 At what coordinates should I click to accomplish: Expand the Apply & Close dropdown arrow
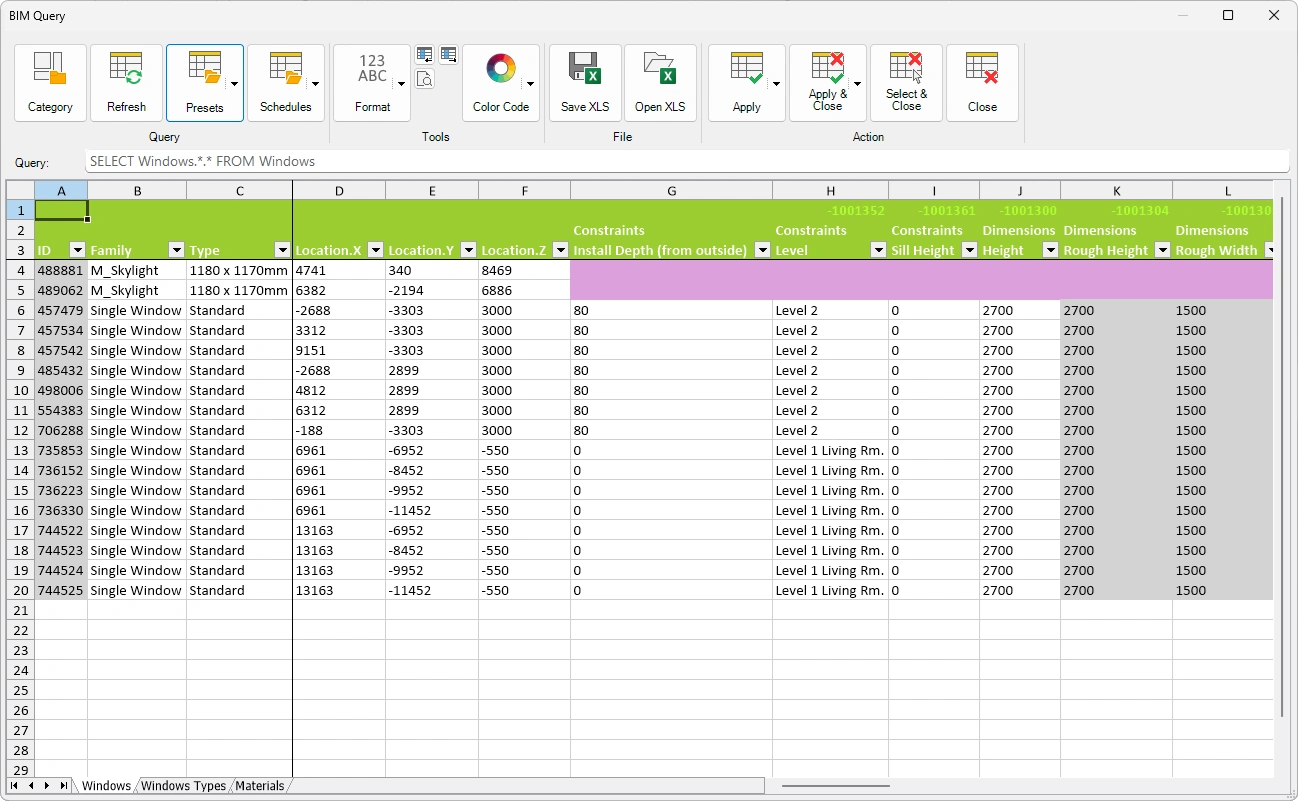tap(859, 83)
